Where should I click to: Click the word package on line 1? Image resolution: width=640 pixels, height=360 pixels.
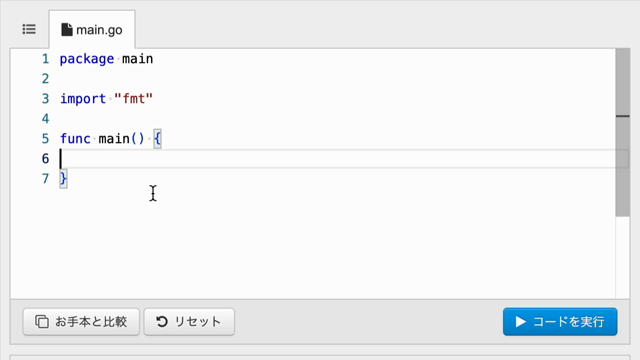87,59
